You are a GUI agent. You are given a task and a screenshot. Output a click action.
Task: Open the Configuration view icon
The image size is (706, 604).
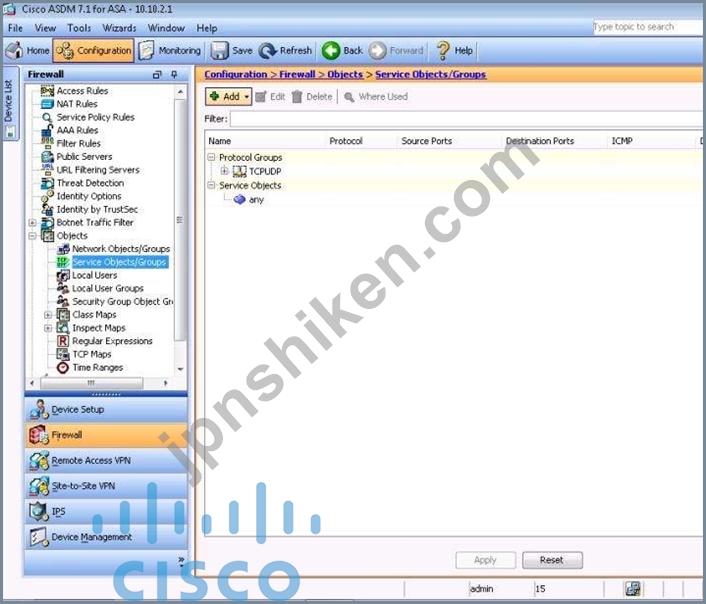pyautogui.click(x=65, y=50)
